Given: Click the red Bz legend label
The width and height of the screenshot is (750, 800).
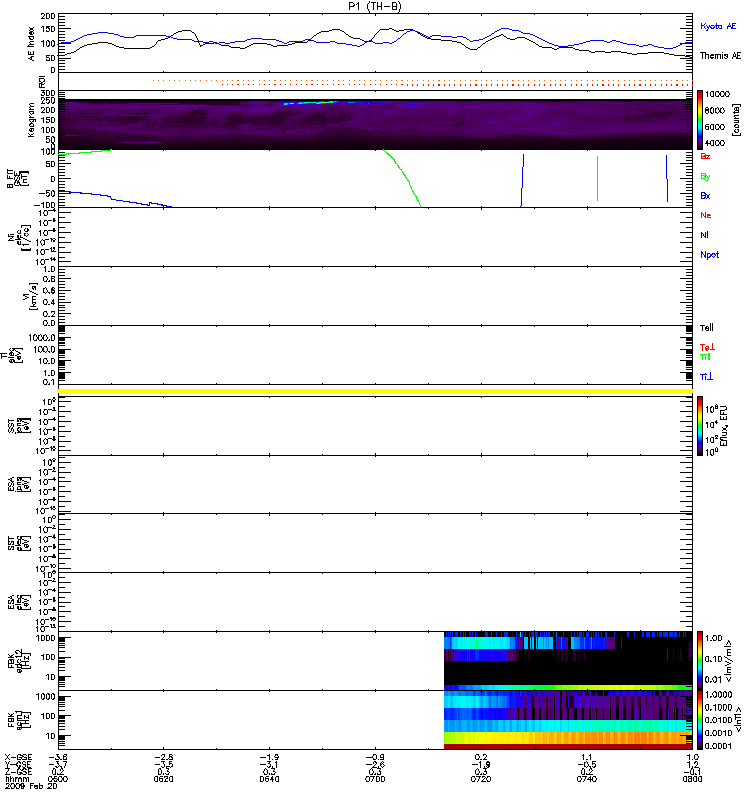Looking at the screenshot, I should pyautogui.click(x=705, y=157).
